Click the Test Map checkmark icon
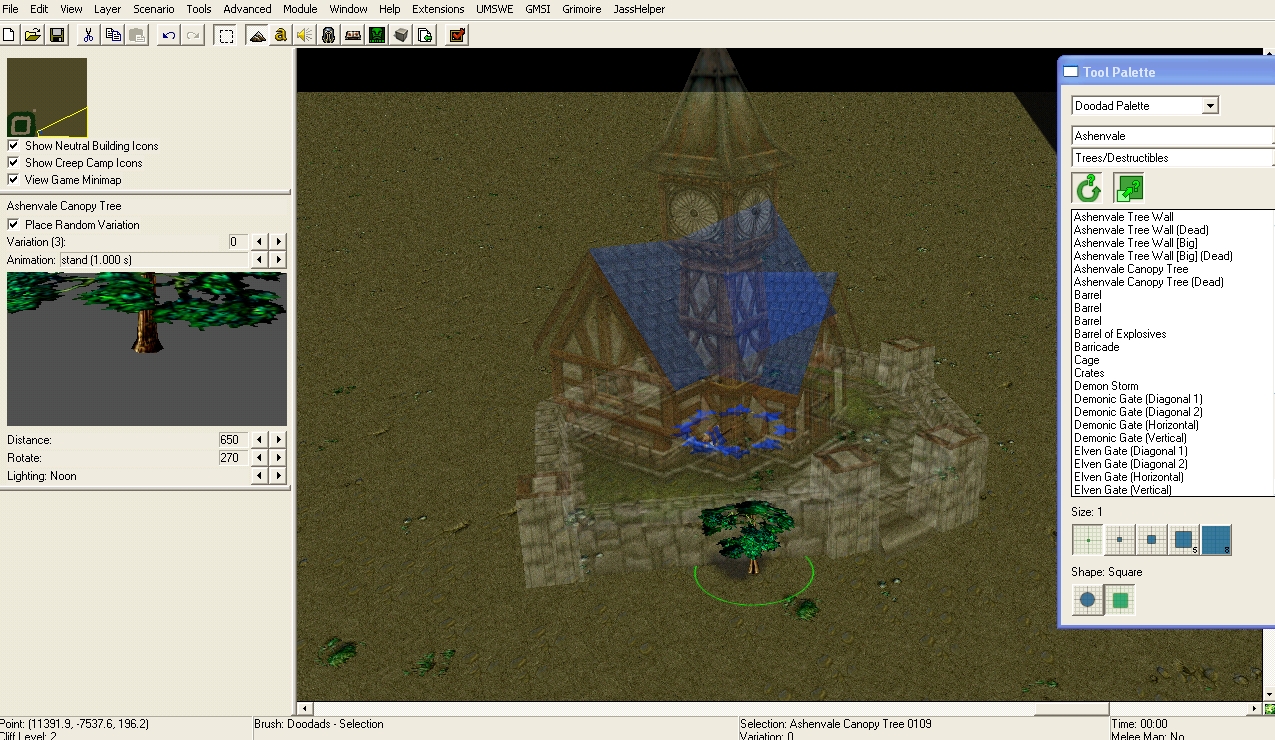1275x740 pixels. pyautogui.click(x=457, y=35)
